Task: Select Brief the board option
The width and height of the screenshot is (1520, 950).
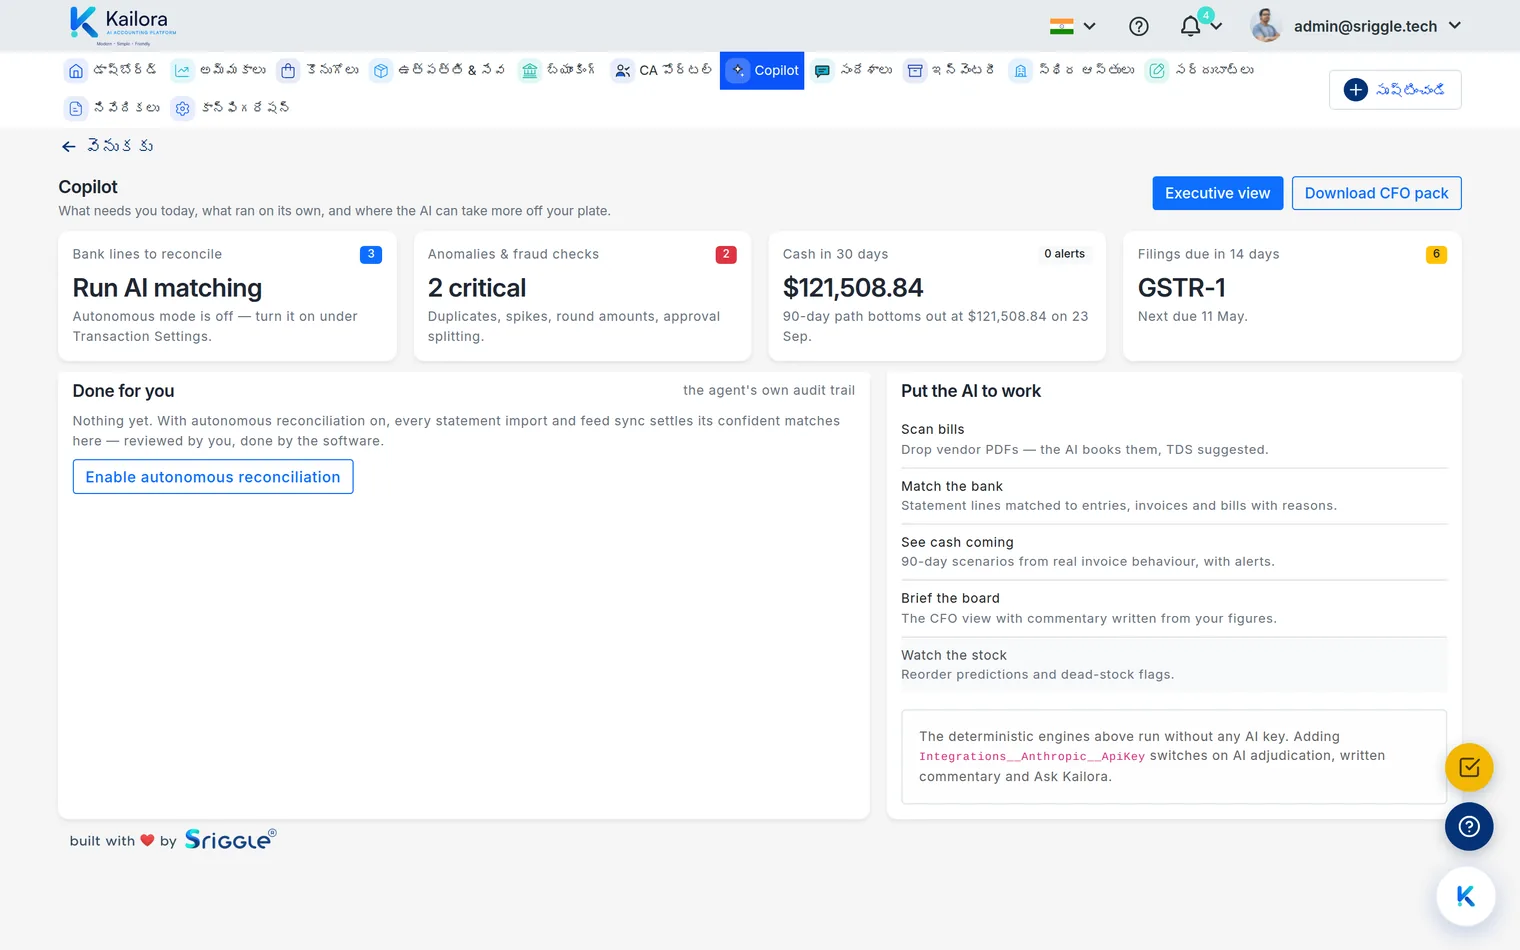Action: point(1174,608)
